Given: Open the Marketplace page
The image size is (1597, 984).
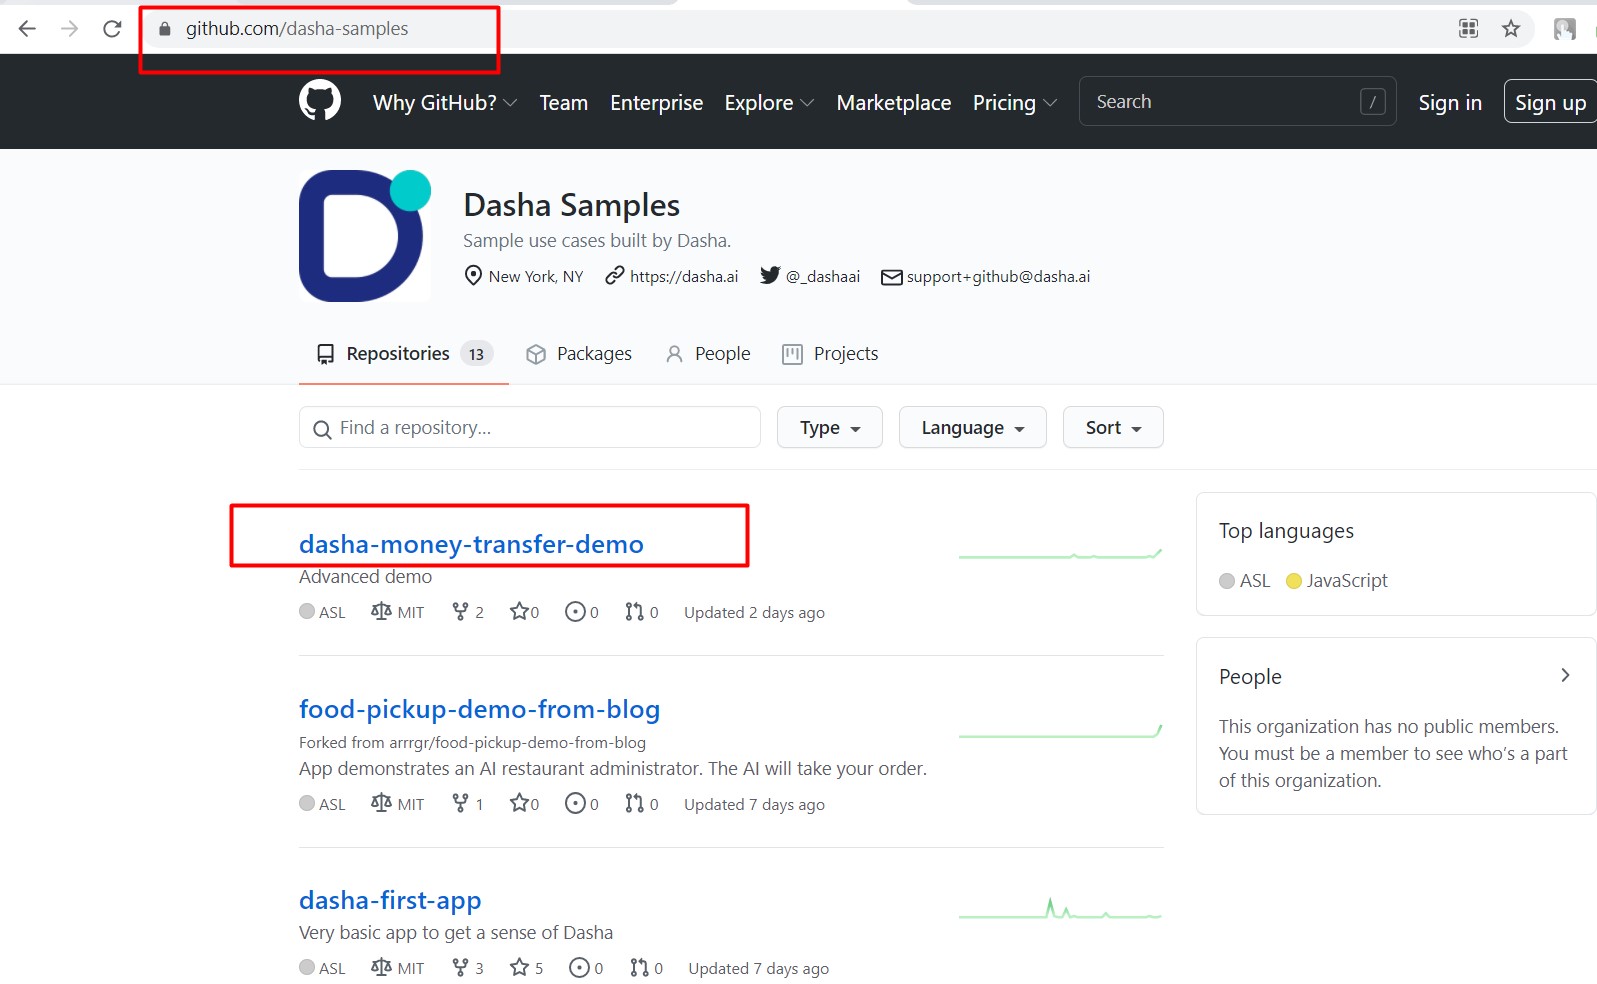Looking at the screenshot, I should pyautogui.click(x=894, y=103).
